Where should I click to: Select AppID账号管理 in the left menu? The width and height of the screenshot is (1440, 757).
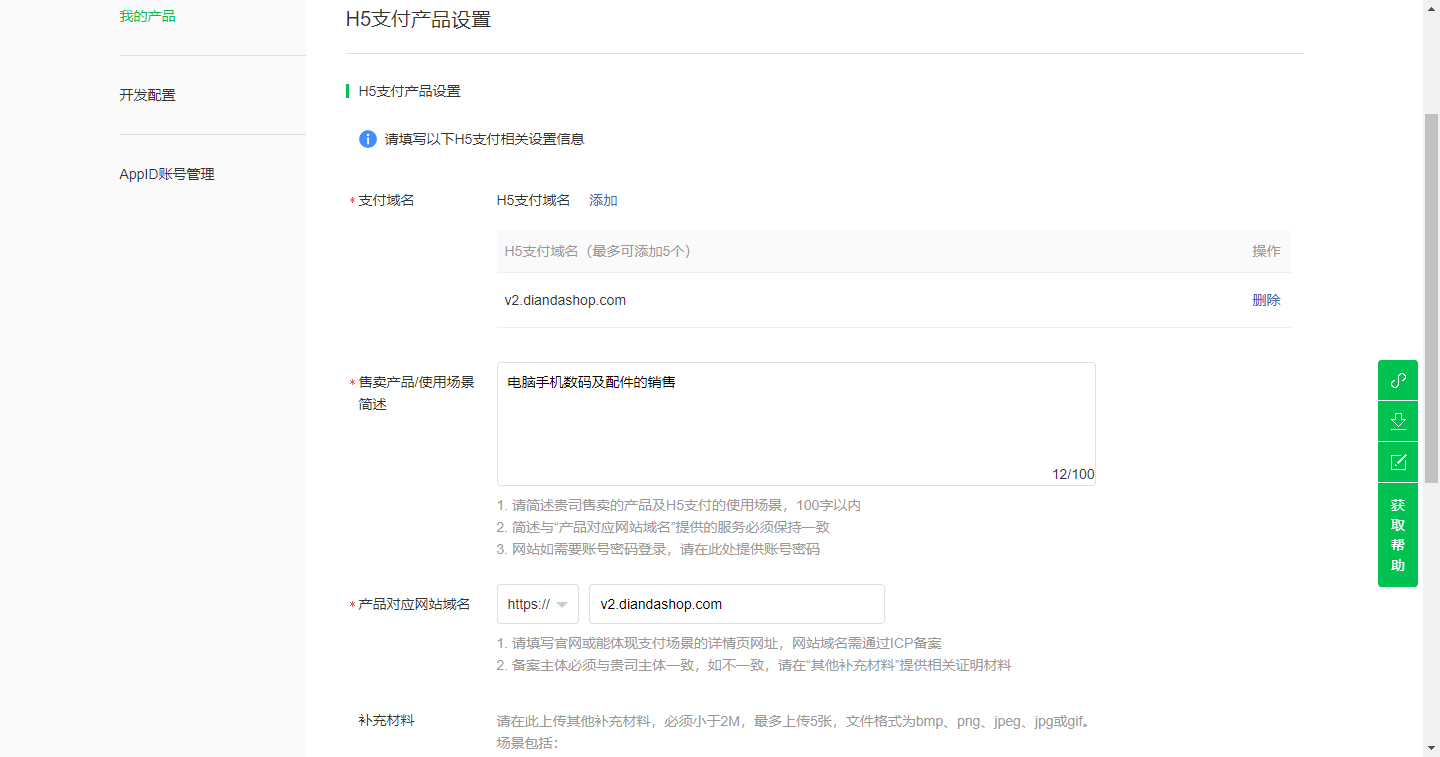pos(167,174)
